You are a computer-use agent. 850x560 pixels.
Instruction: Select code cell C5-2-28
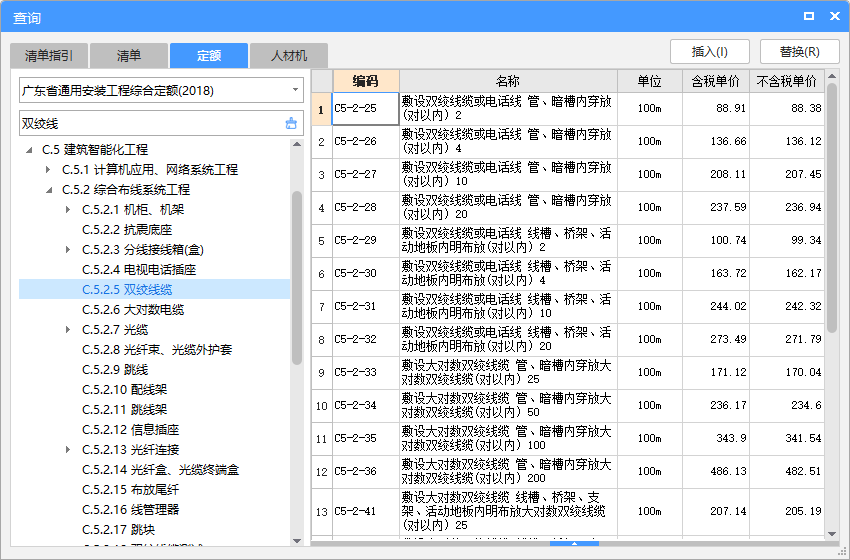pyautogui.click(x=366, y=208)
